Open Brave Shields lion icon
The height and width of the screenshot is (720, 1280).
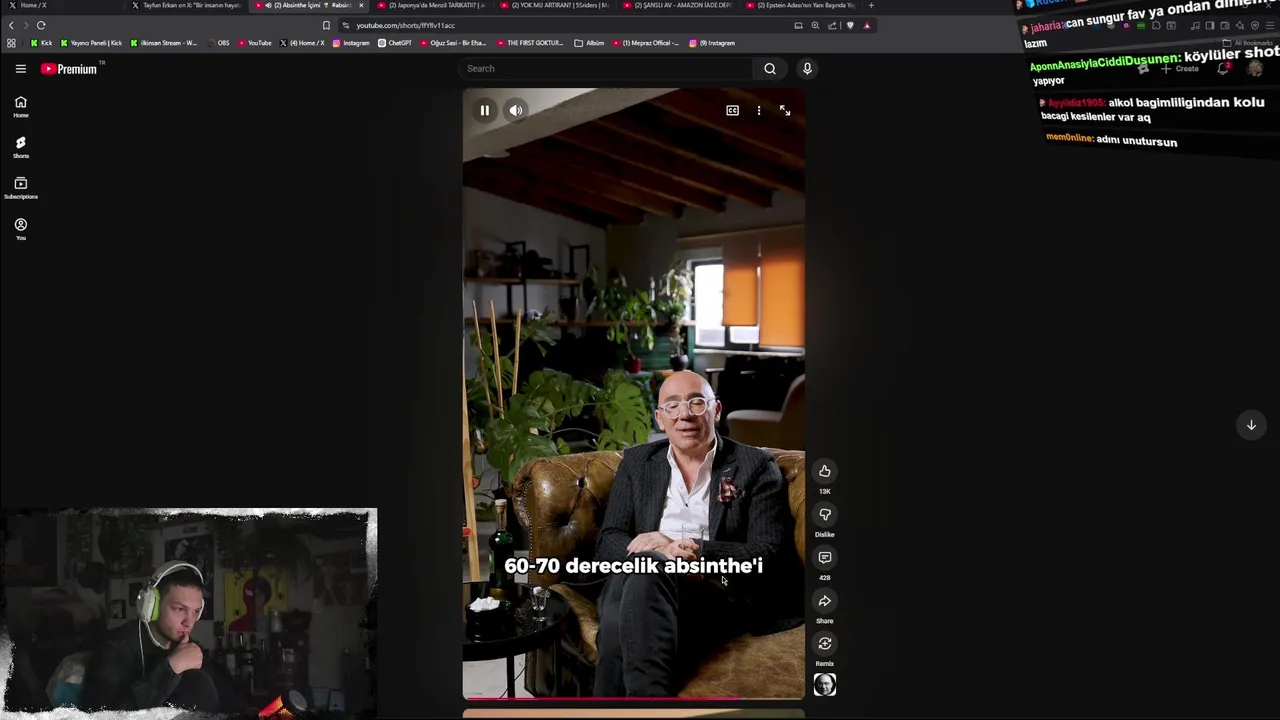pyautogui.click(x=850, y=25)
